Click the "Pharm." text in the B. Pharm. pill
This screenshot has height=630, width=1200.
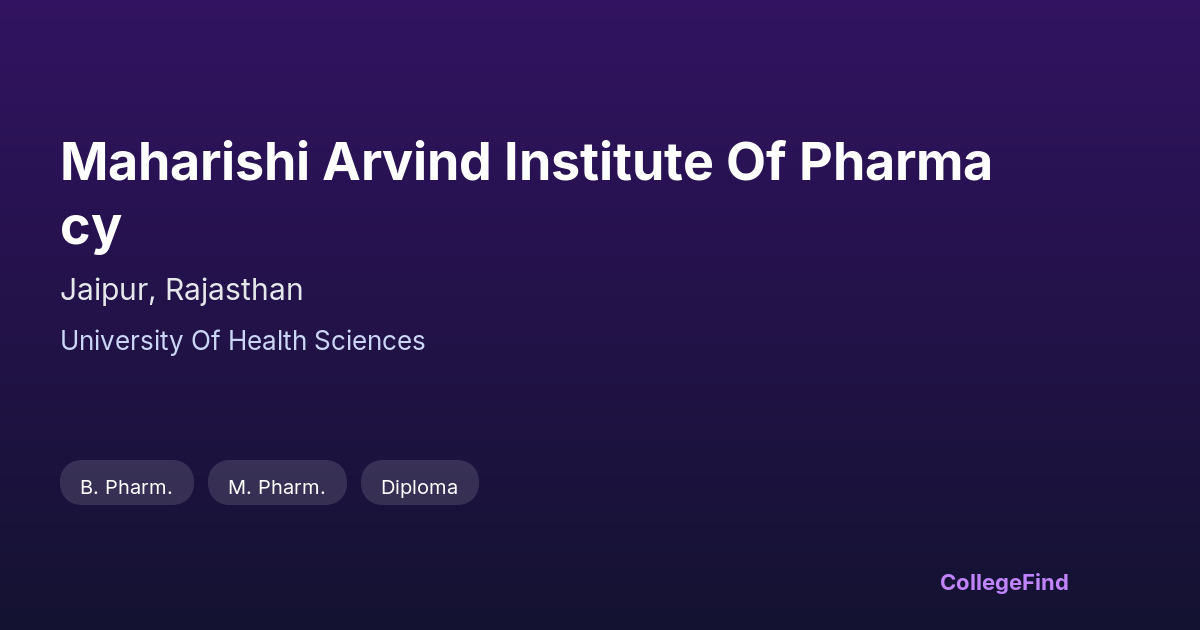point(139,487)
